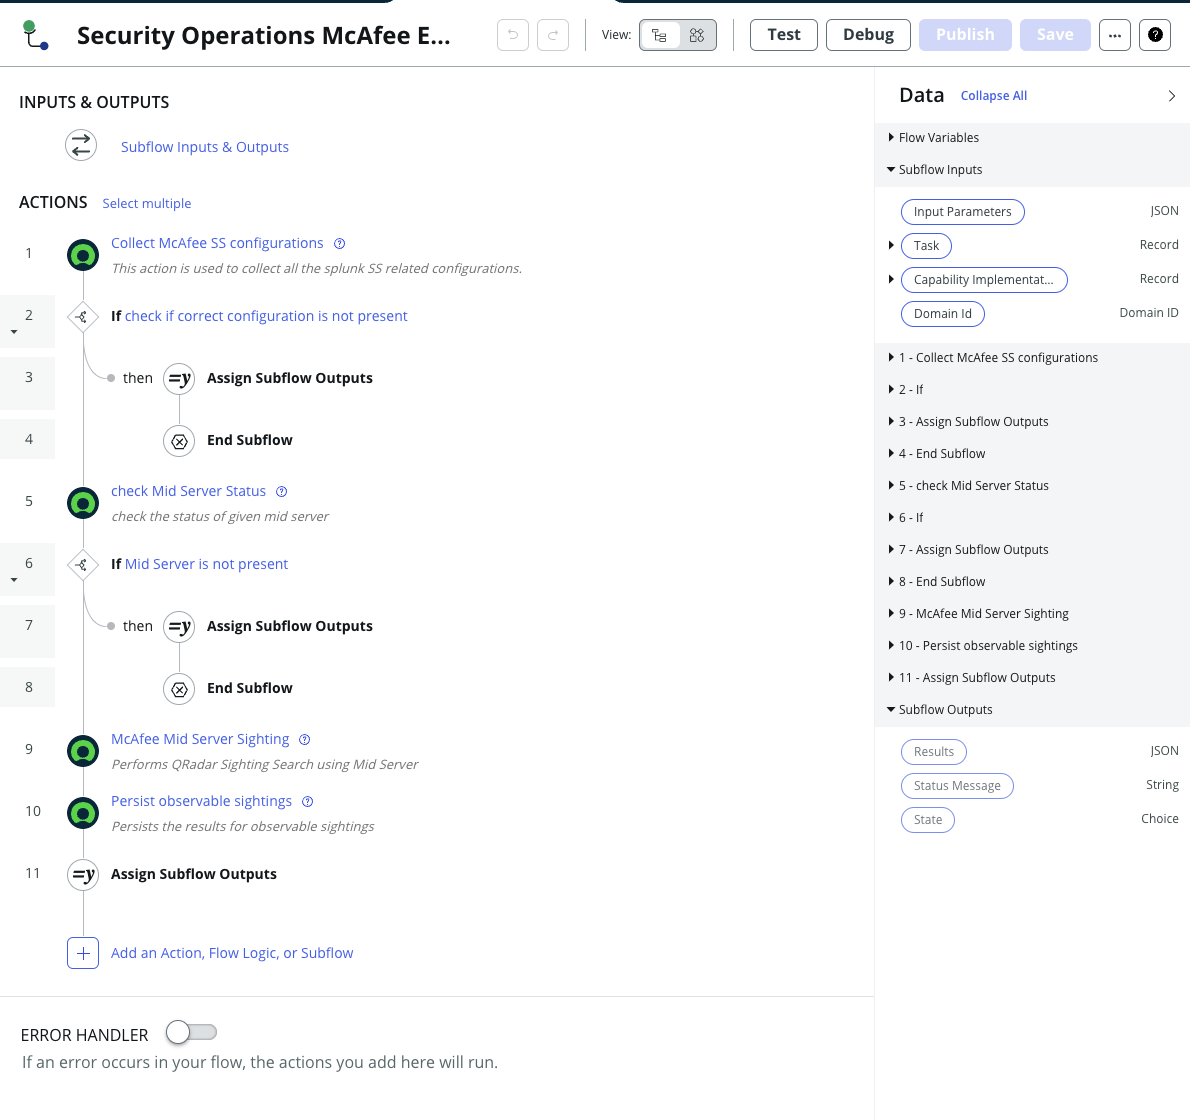Collapse the Data panel with right chevron

point(1172,96)
